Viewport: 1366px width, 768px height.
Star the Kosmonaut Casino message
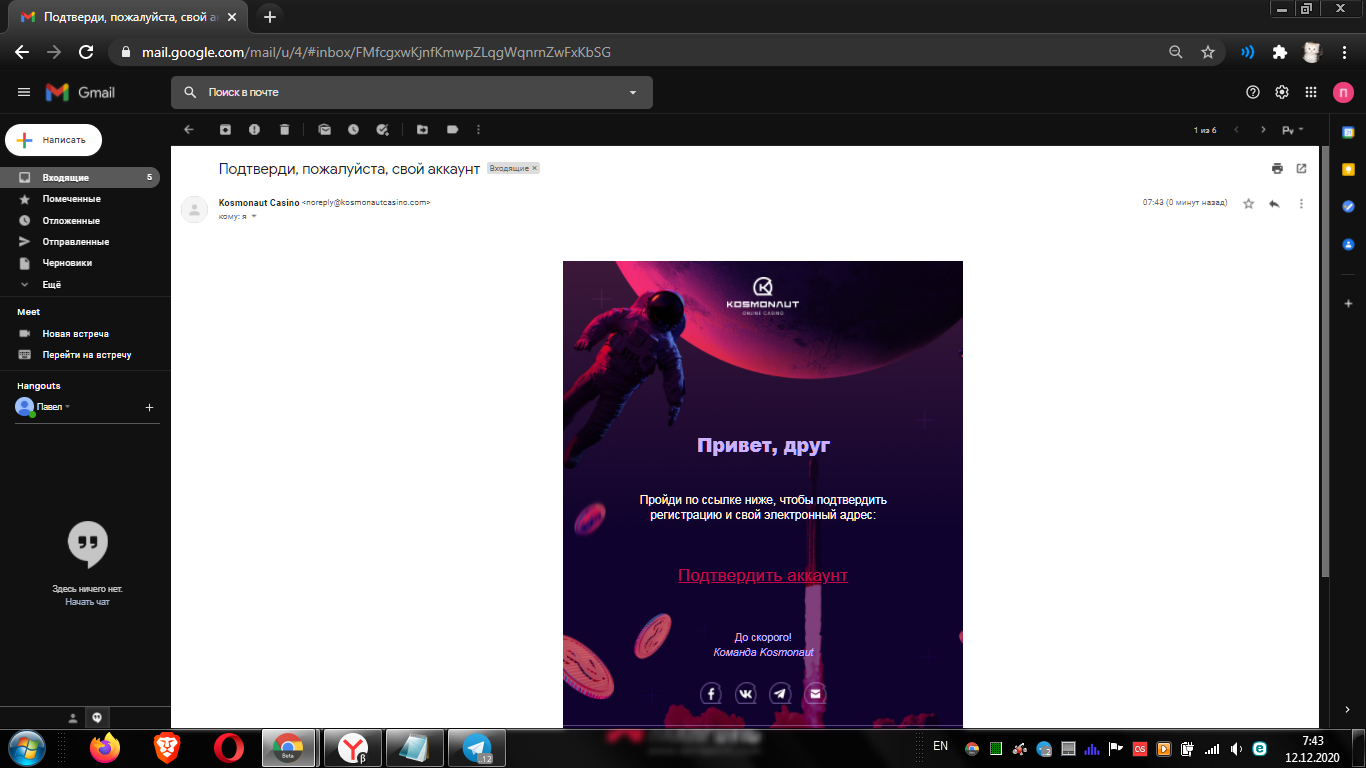[1248, 203]
